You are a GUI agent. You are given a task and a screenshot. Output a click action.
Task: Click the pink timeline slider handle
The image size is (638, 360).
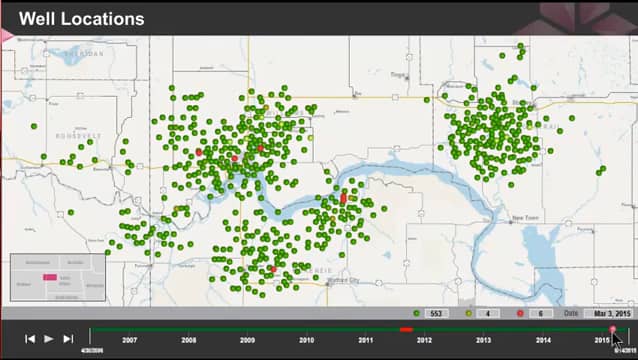pos(613,329)
